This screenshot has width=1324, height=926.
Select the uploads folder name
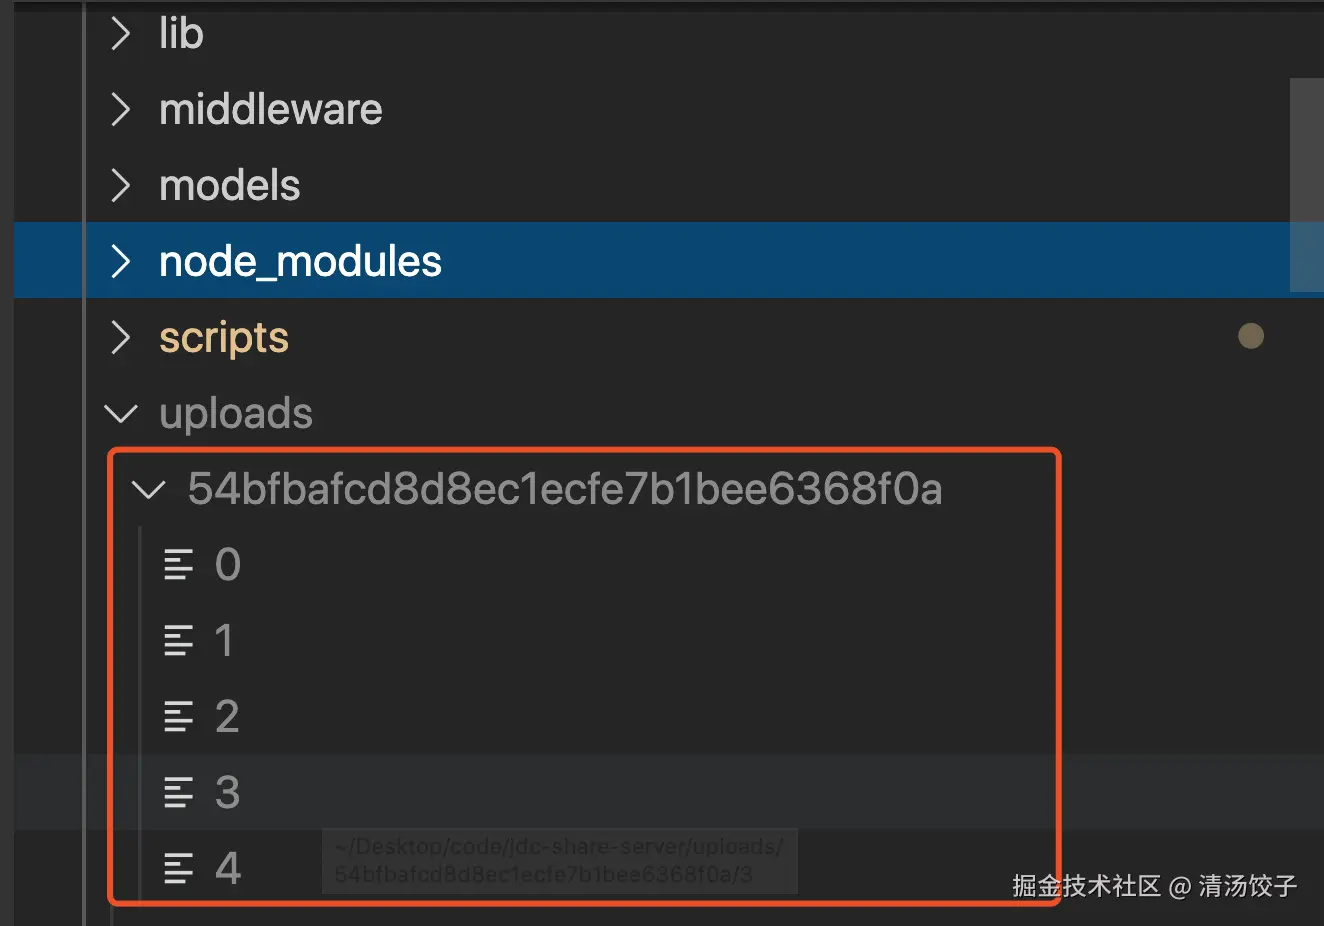click(236, 414)
